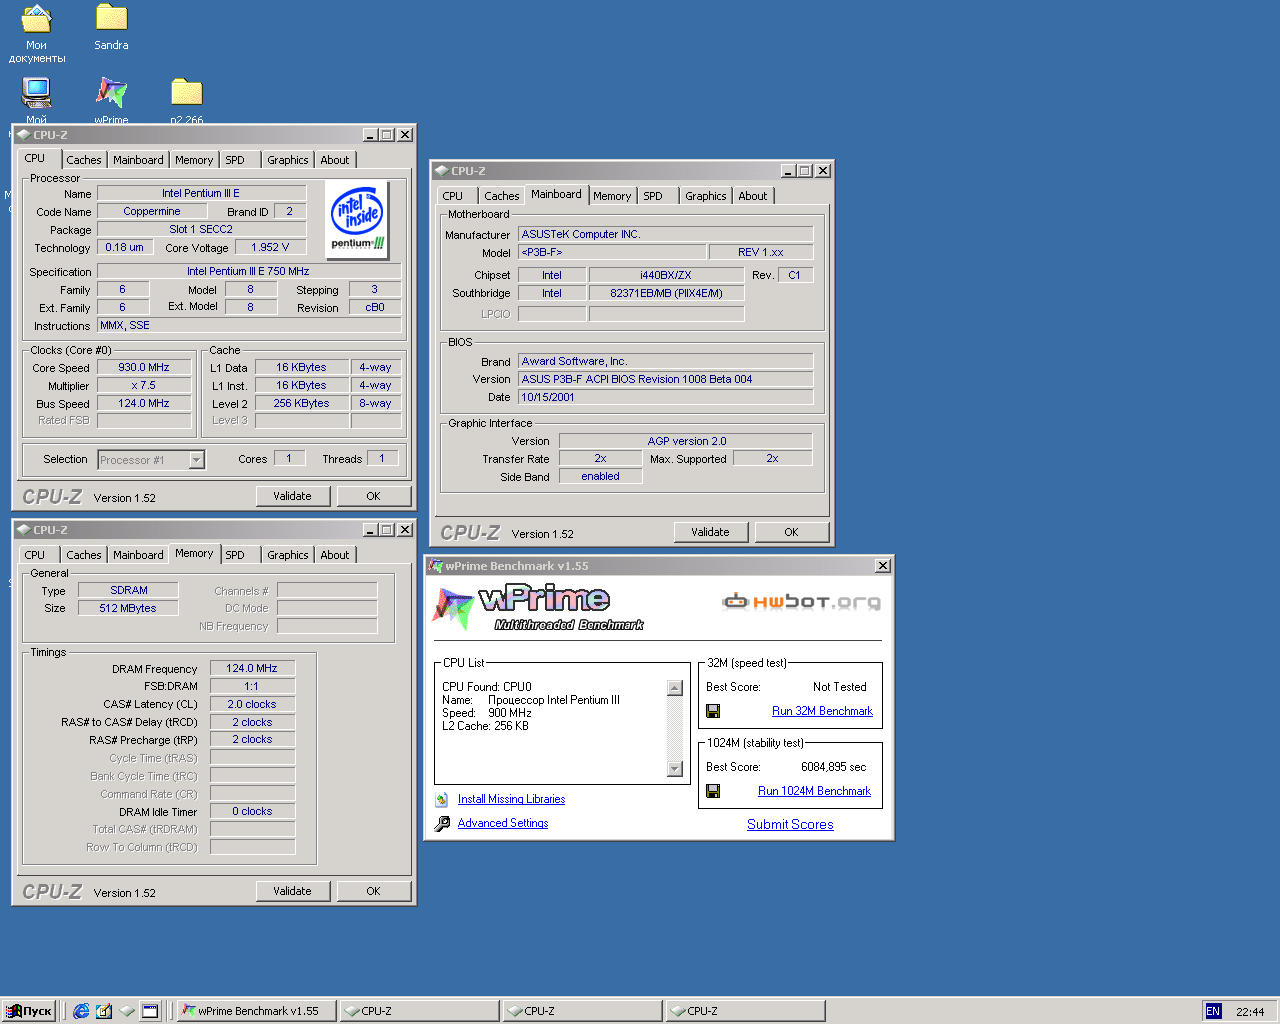
Task: Click the save icon for 1024M score
Action: click(713, 791)
